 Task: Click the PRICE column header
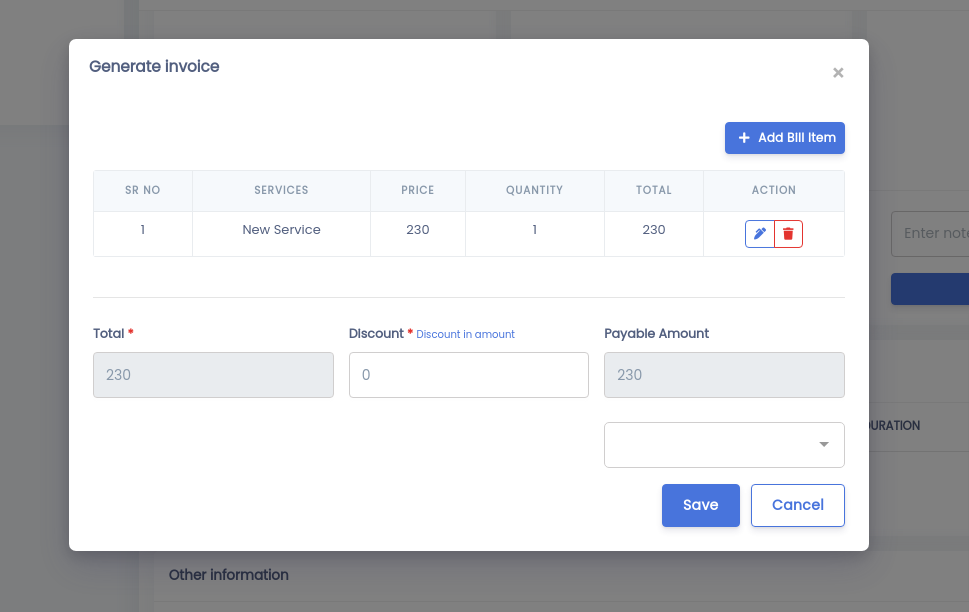click(418, 190)
